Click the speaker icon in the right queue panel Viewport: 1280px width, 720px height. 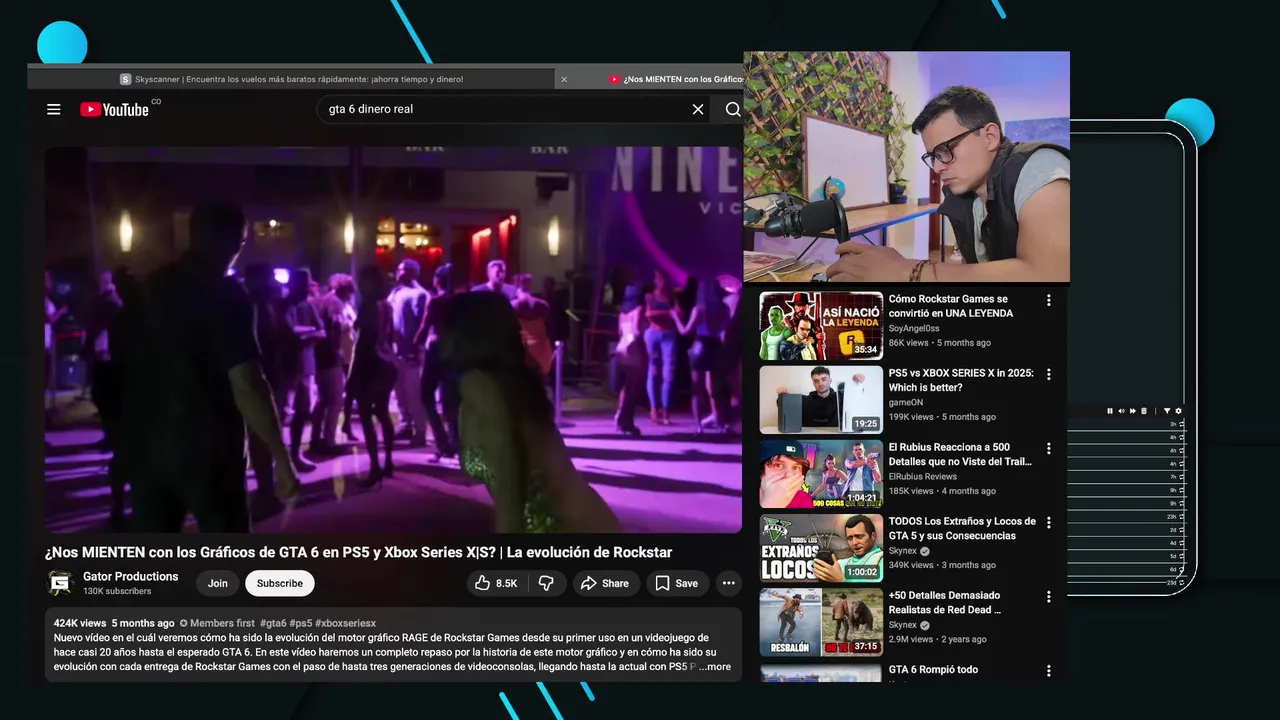tap(1121, 411)
